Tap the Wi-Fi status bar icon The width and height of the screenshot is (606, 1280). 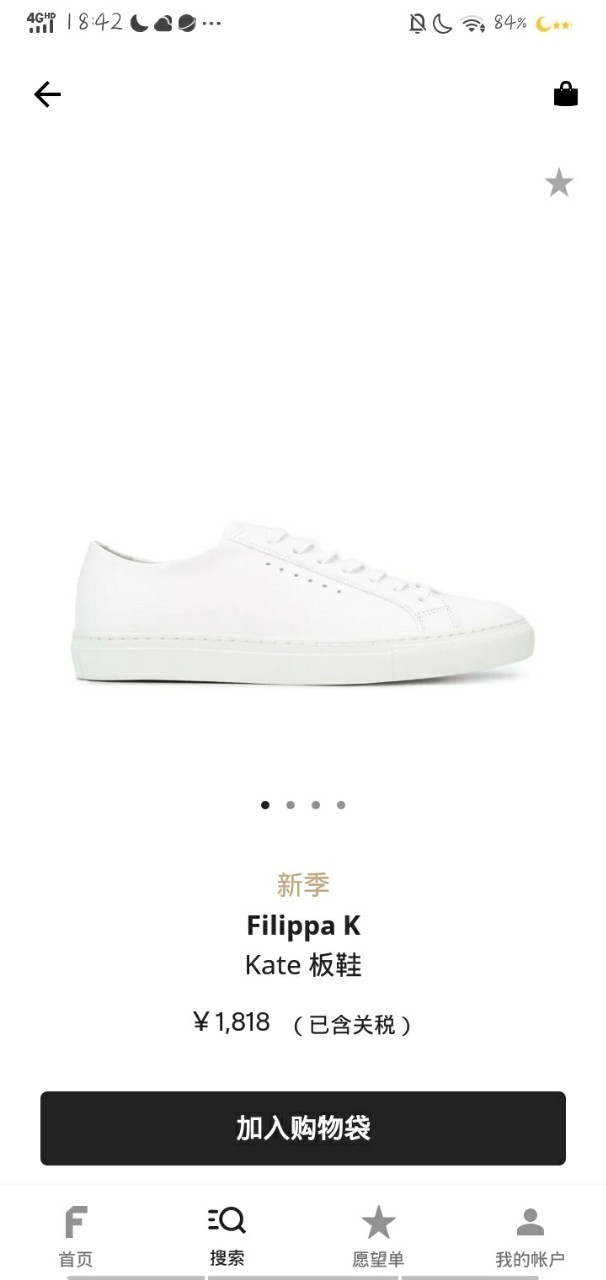coord(473,23)
